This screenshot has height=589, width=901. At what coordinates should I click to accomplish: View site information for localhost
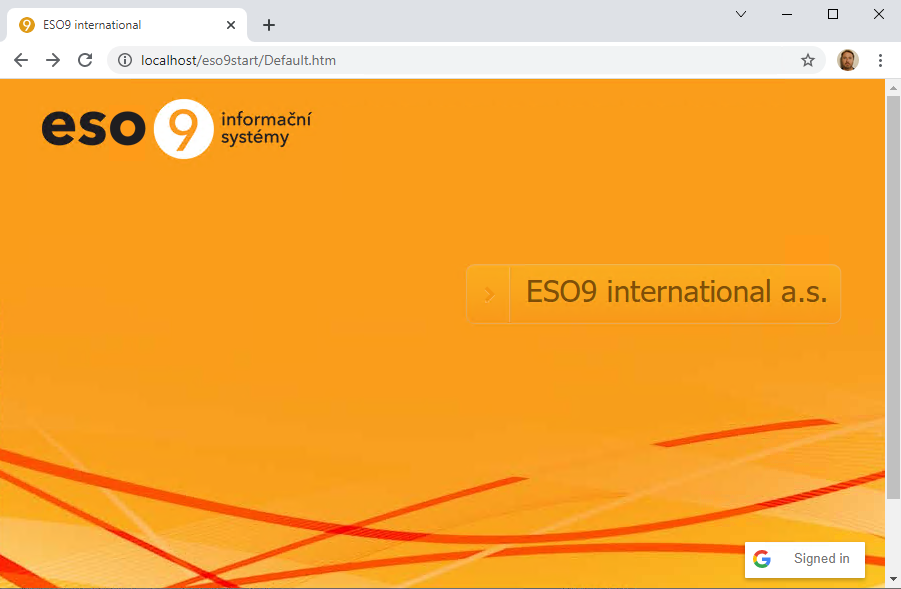pos(125,60)
